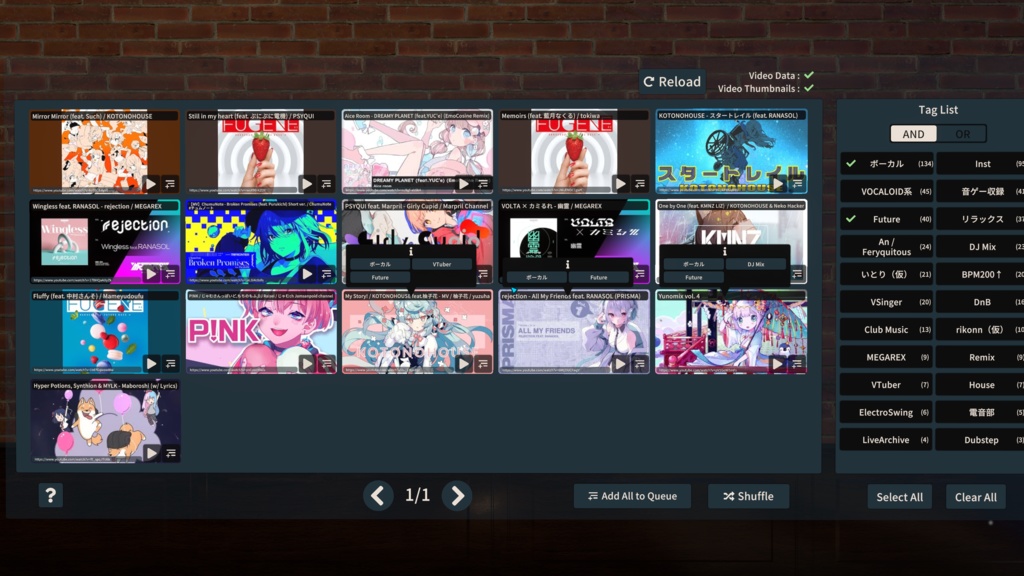The image size is (1024, 576).
Task: Play Yunomix vol. 4
Action: (x=778, y=364)
